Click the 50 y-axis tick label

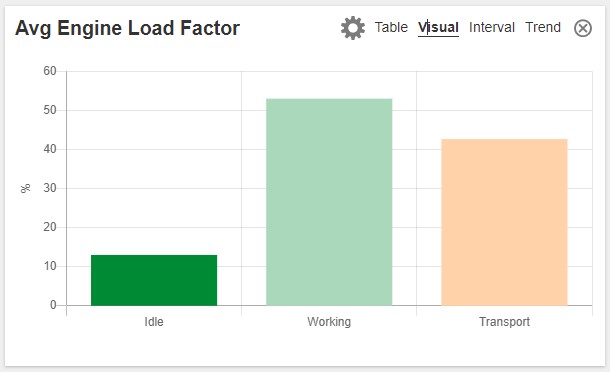50,110
